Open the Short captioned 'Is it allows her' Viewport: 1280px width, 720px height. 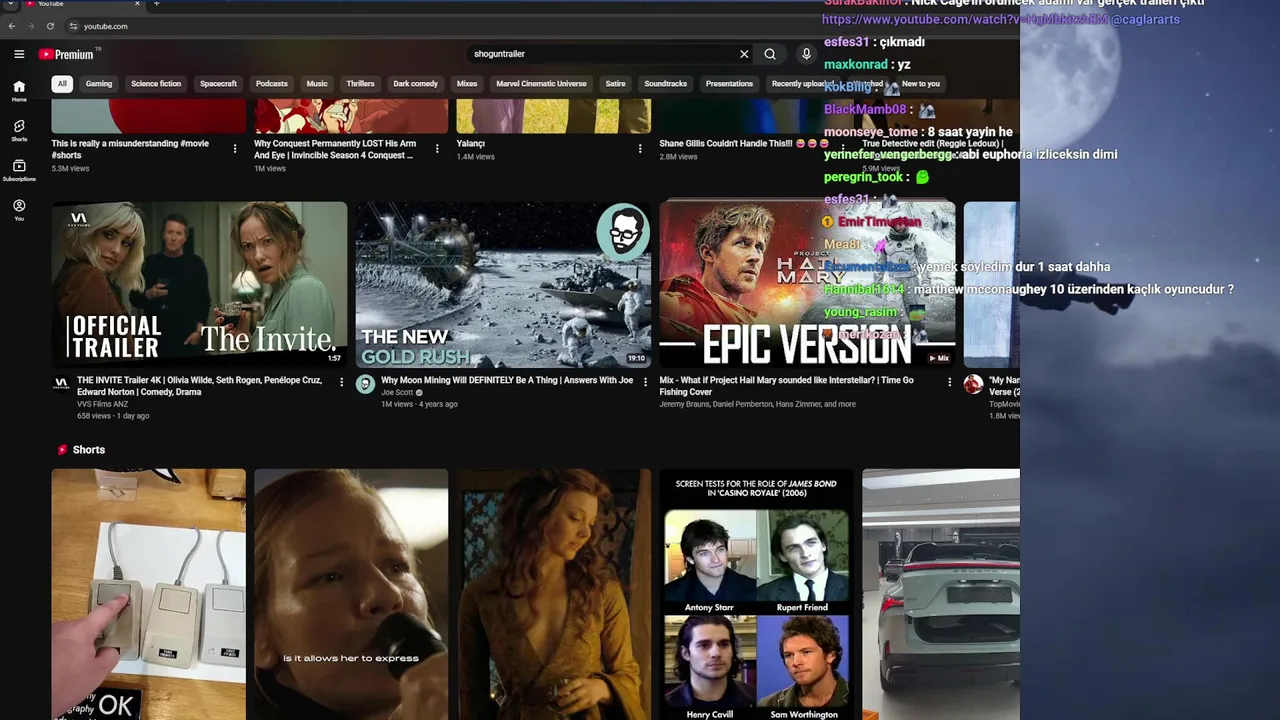351,594
